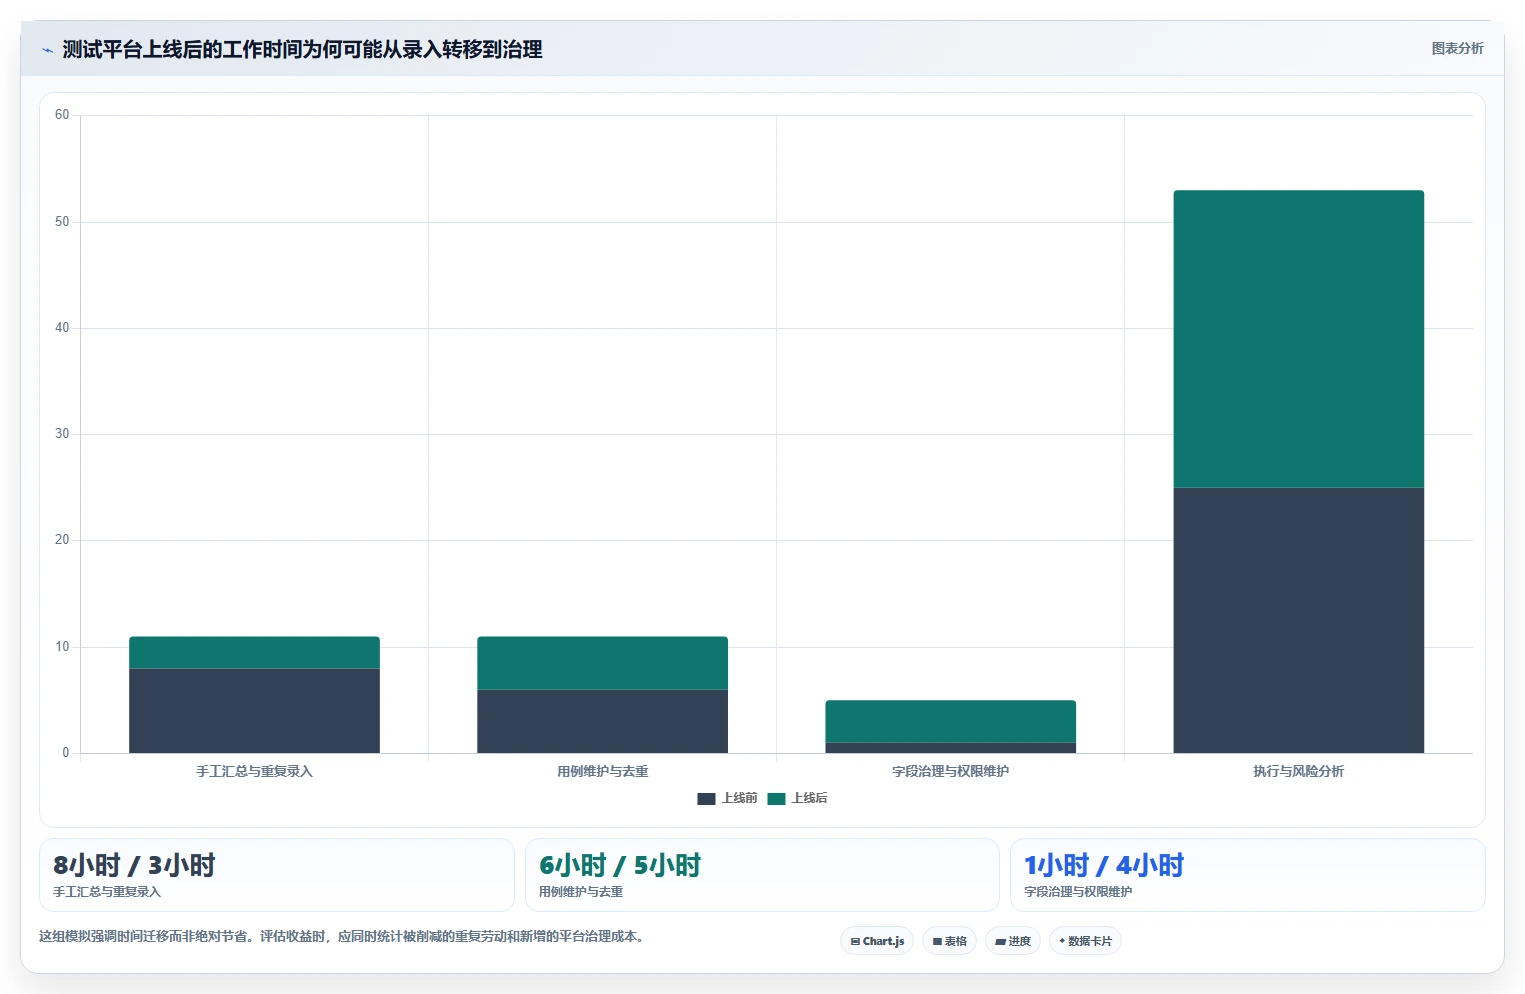
Task: Click the teal 上线后 bar for 执行与风险分析
Action: [x=1298, y=339]
